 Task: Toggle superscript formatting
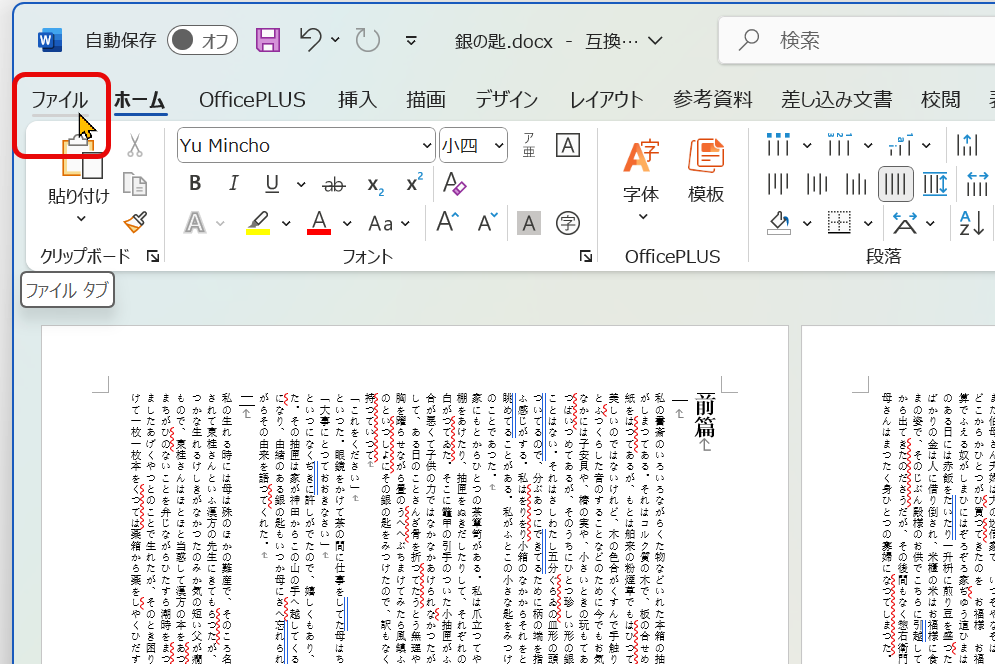point(414,183)
